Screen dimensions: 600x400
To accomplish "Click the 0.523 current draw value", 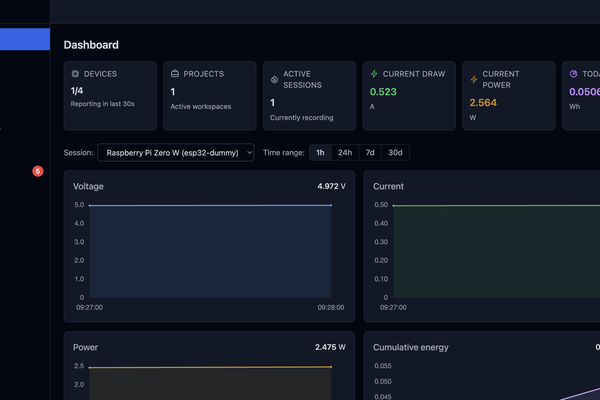I will [383, 92].
